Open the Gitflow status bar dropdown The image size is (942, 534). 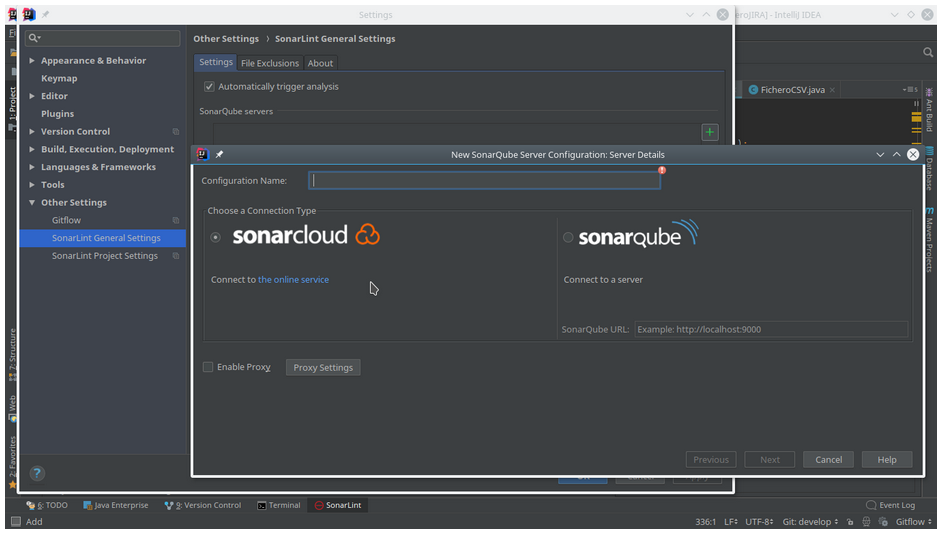click(913, 522)
